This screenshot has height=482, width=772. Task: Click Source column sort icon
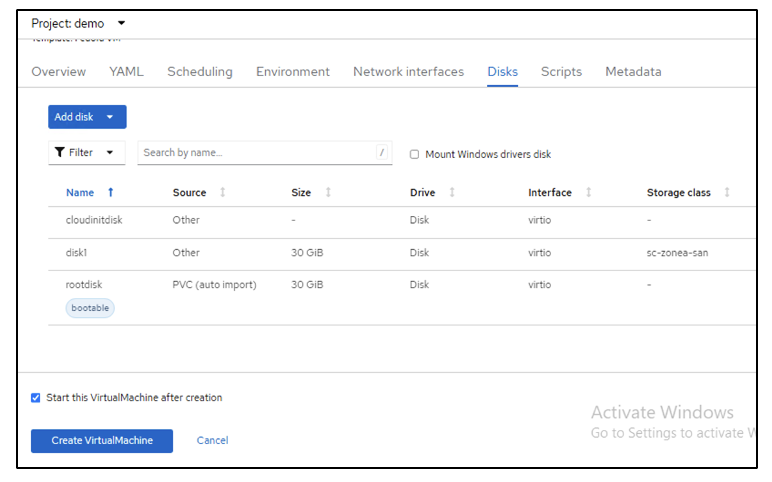tap(222, 192)
